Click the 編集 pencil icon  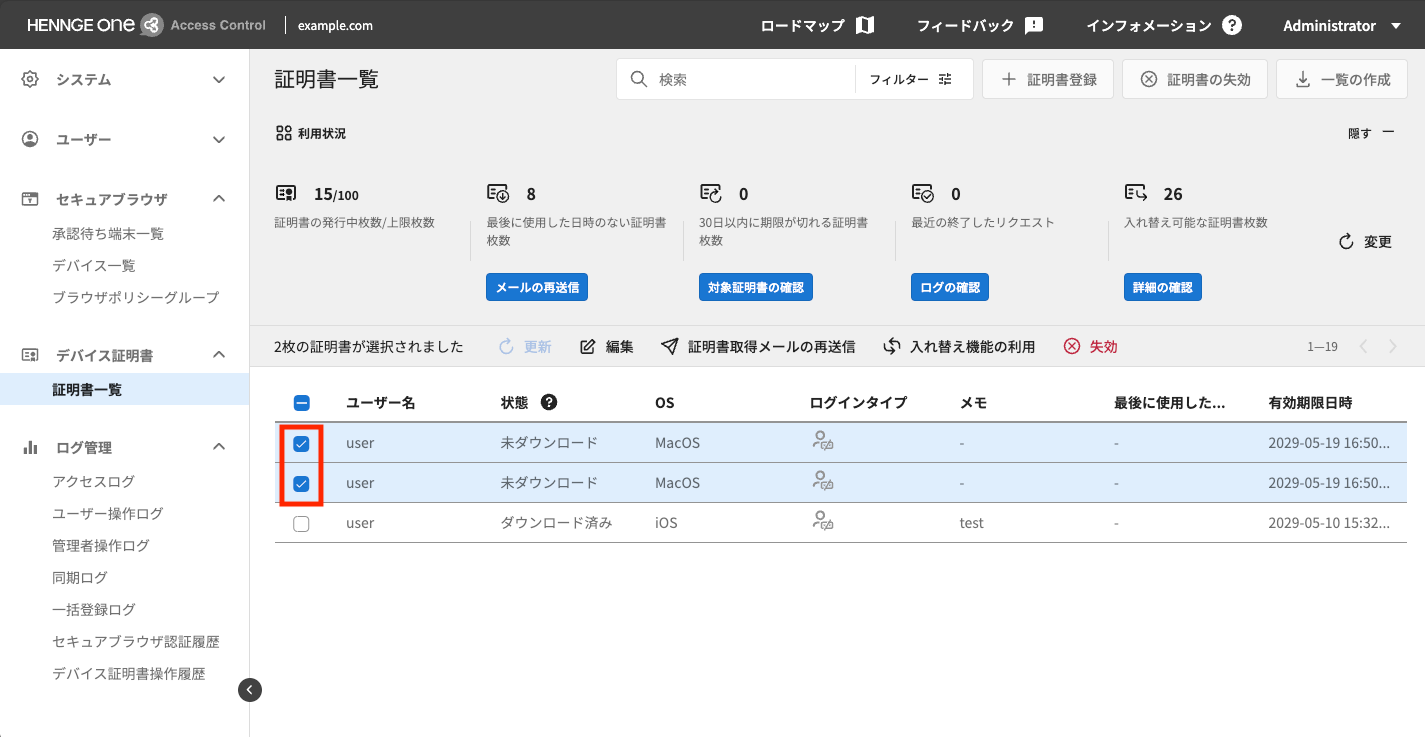point(588,346)
